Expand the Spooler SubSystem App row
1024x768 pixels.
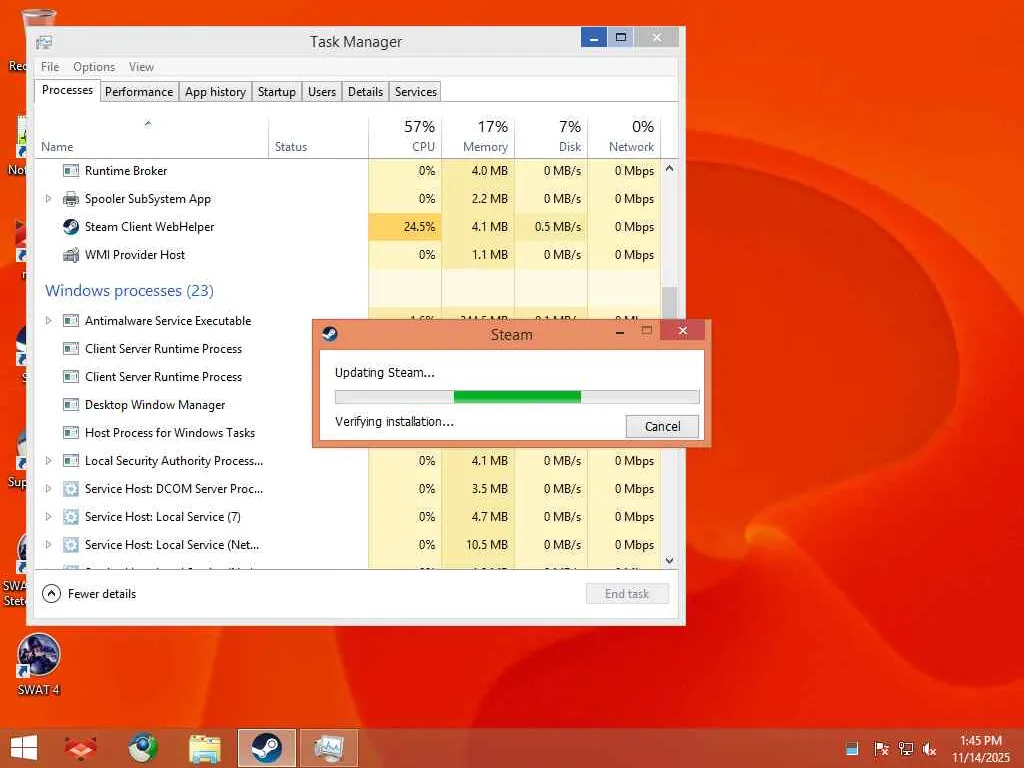click(x=48, y=199)
